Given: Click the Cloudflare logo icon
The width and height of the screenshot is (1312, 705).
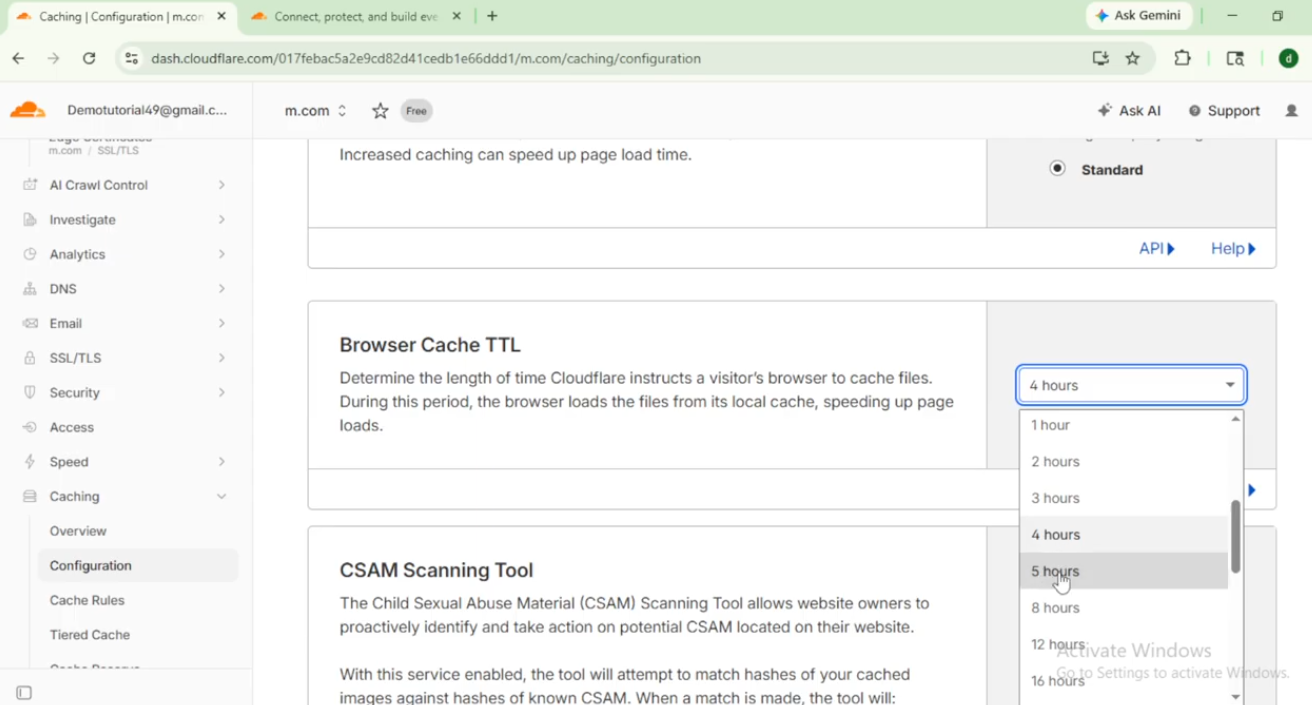Looking at the screenshot, I should pyautogui.click(x=28, y=110).
